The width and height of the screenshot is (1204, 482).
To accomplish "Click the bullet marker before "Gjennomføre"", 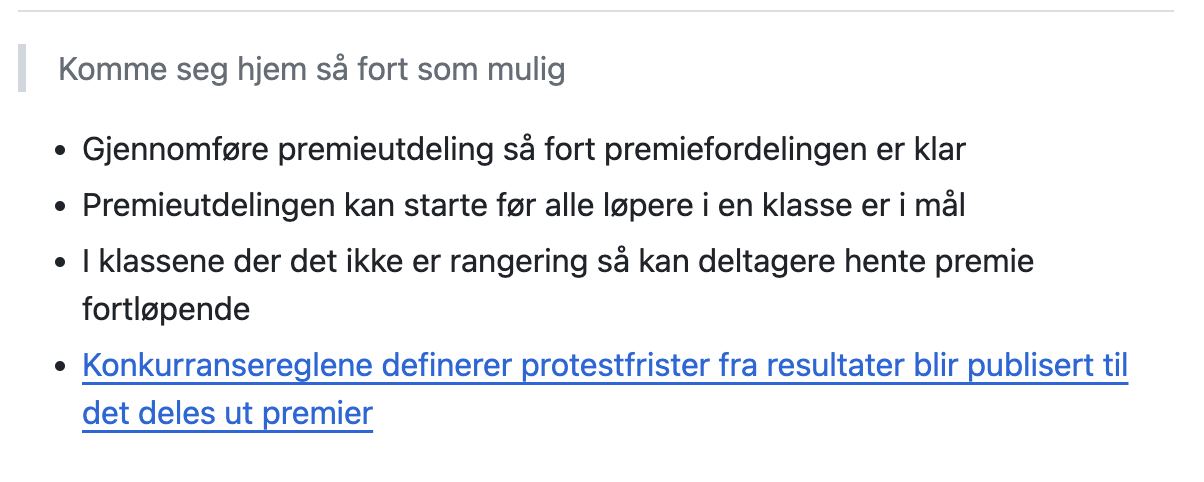I will pyautogui.click(x=62, y=152).
